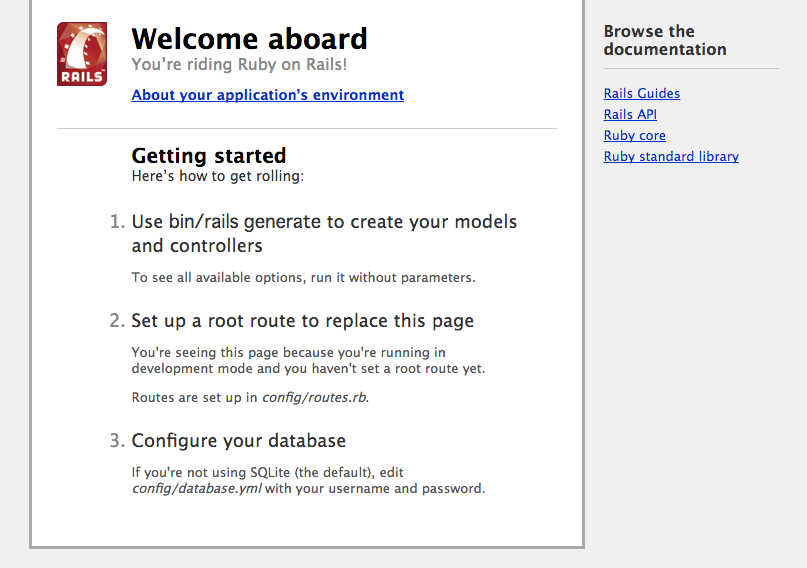Click the config/database.yml italic text

coord(197,488)
